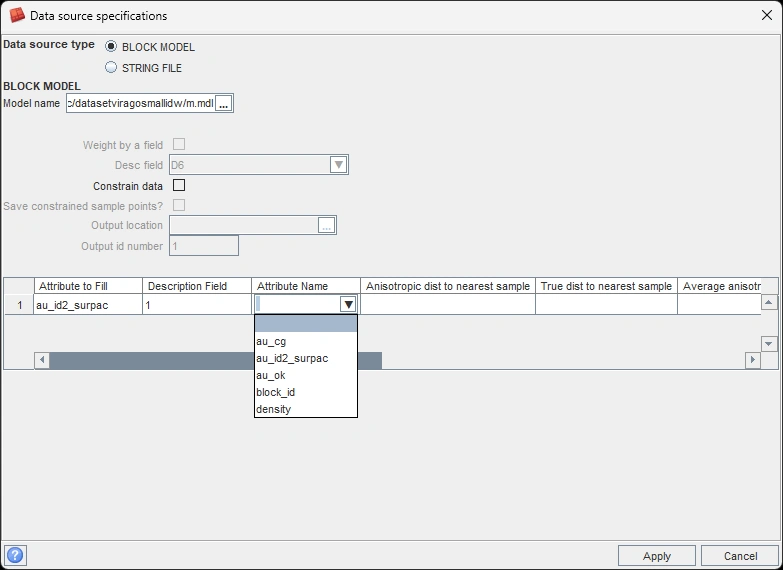Viewport: 783px width, 570px height.
Task: Choose au_ok from the attribute list
Action: 271,375
